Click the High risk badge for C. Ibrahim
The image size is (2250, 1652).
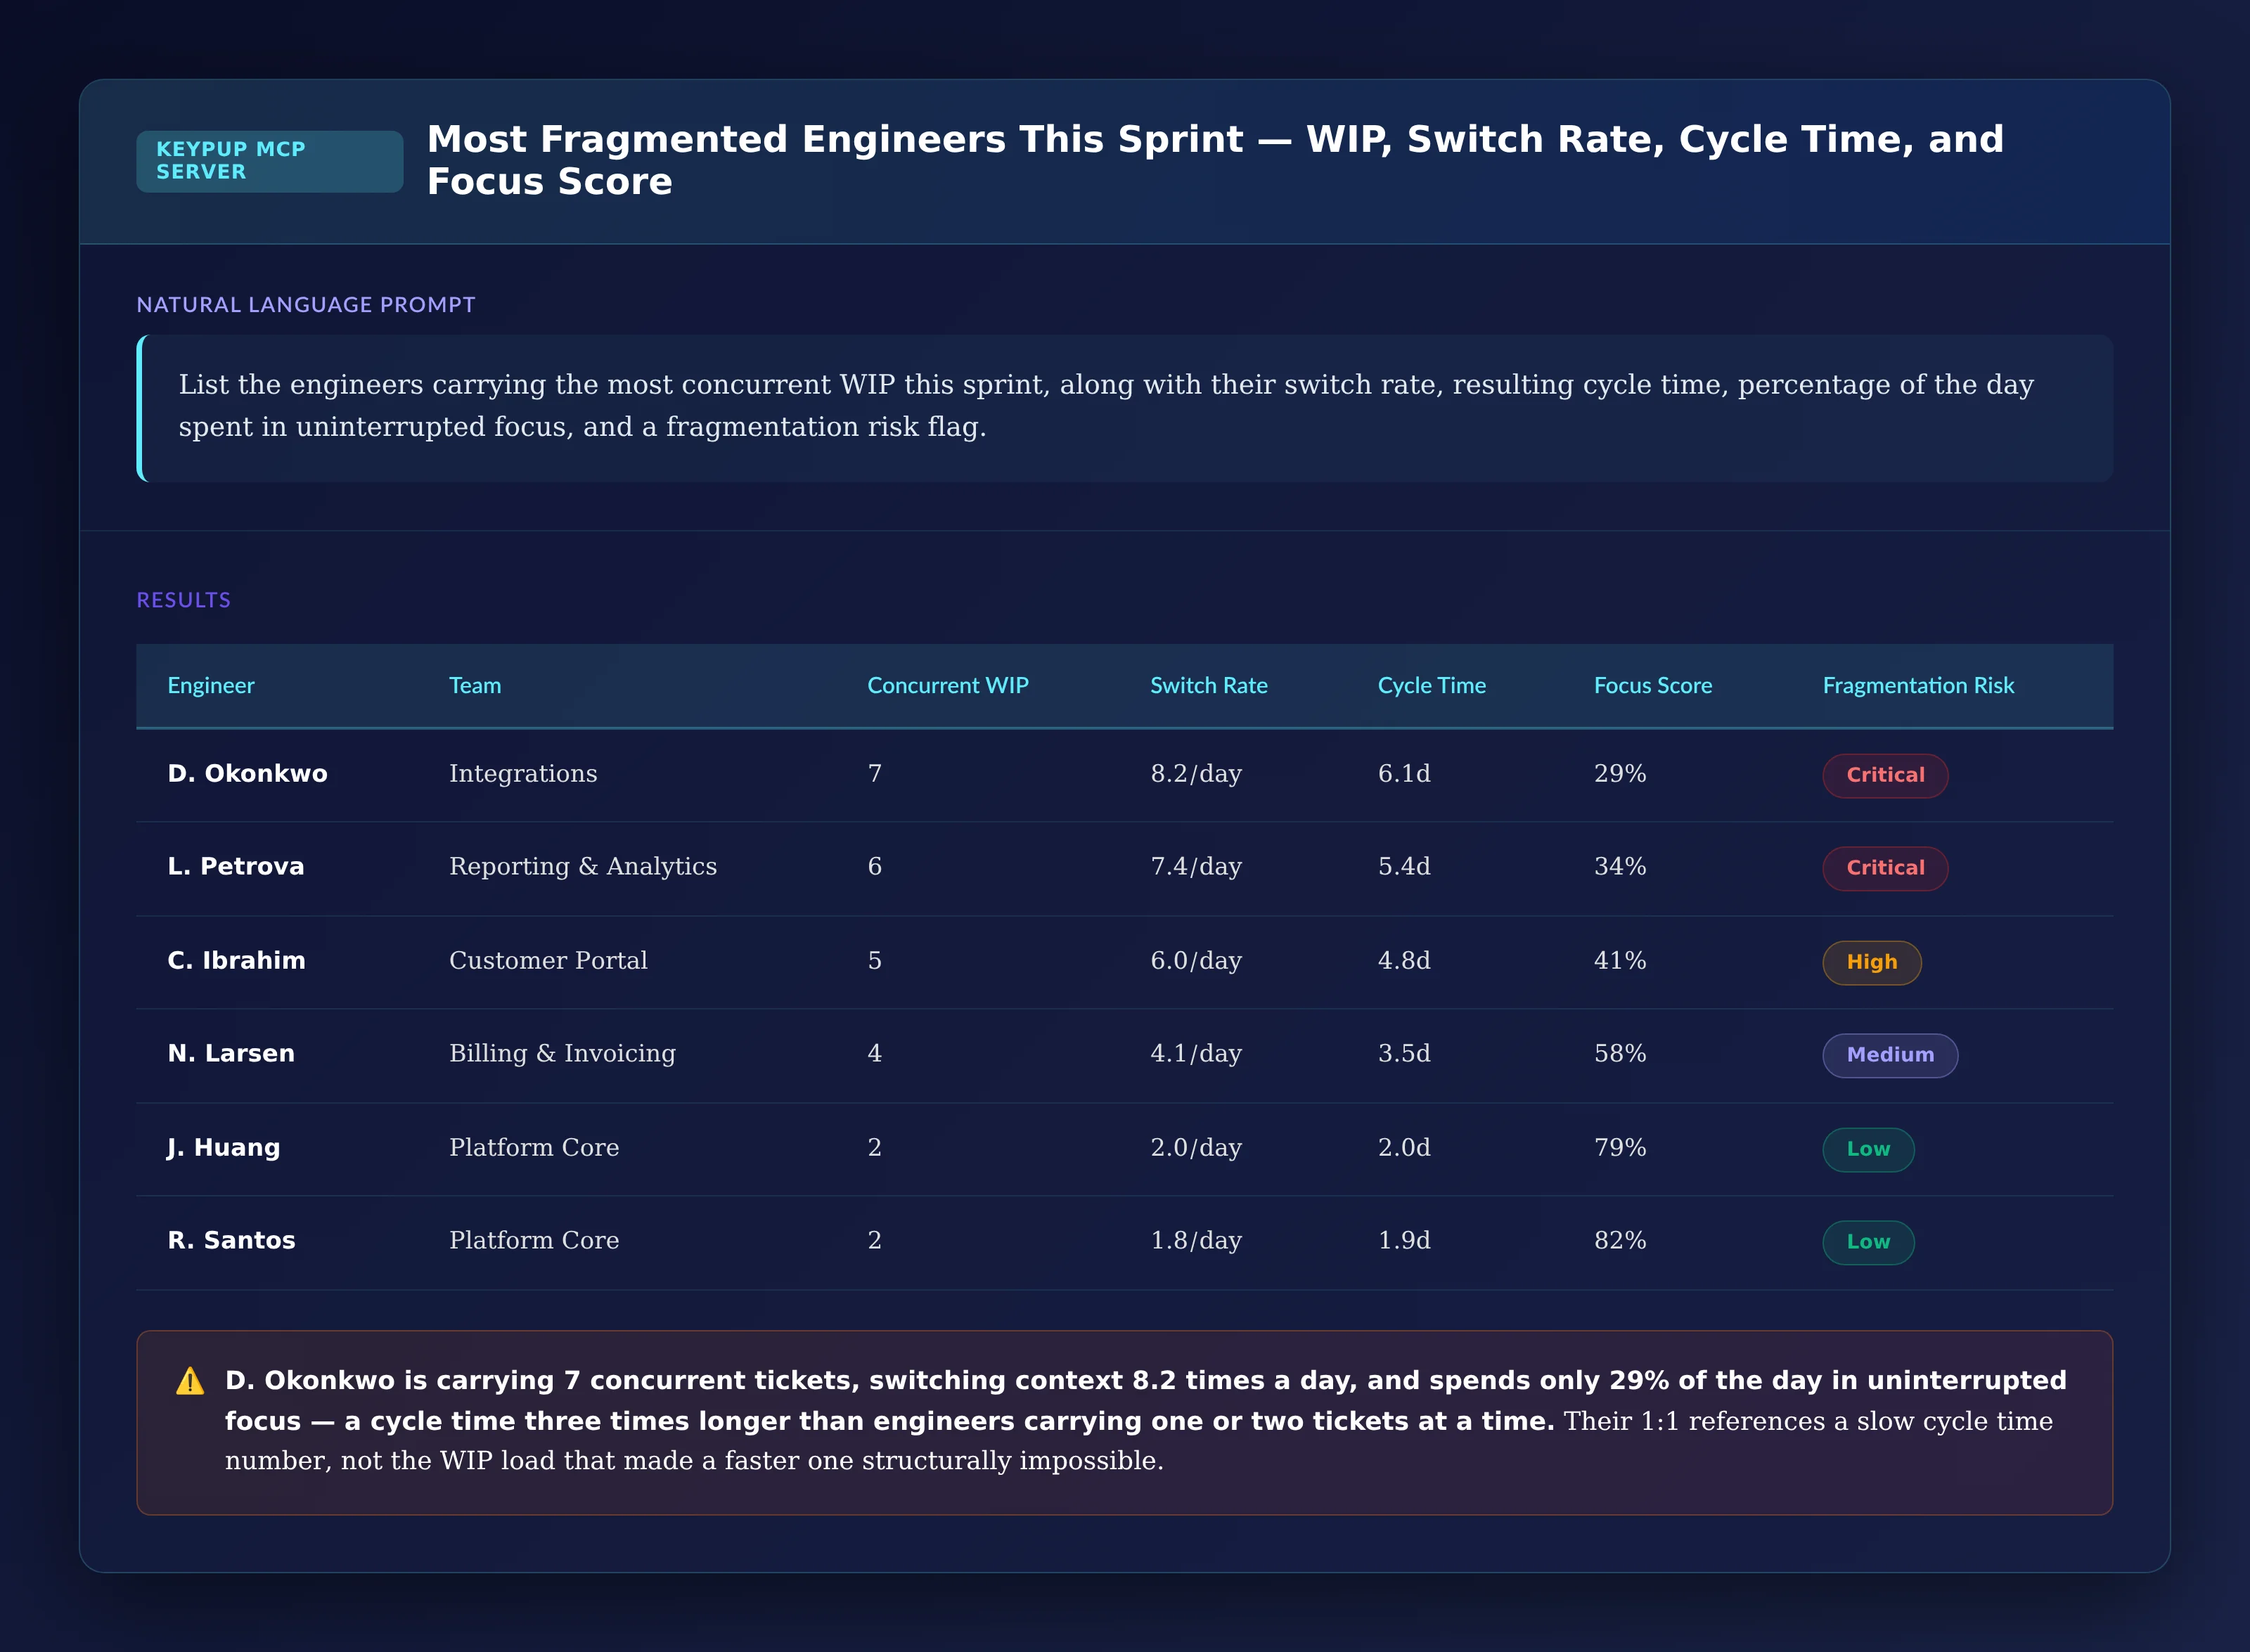coord(1872,962)
